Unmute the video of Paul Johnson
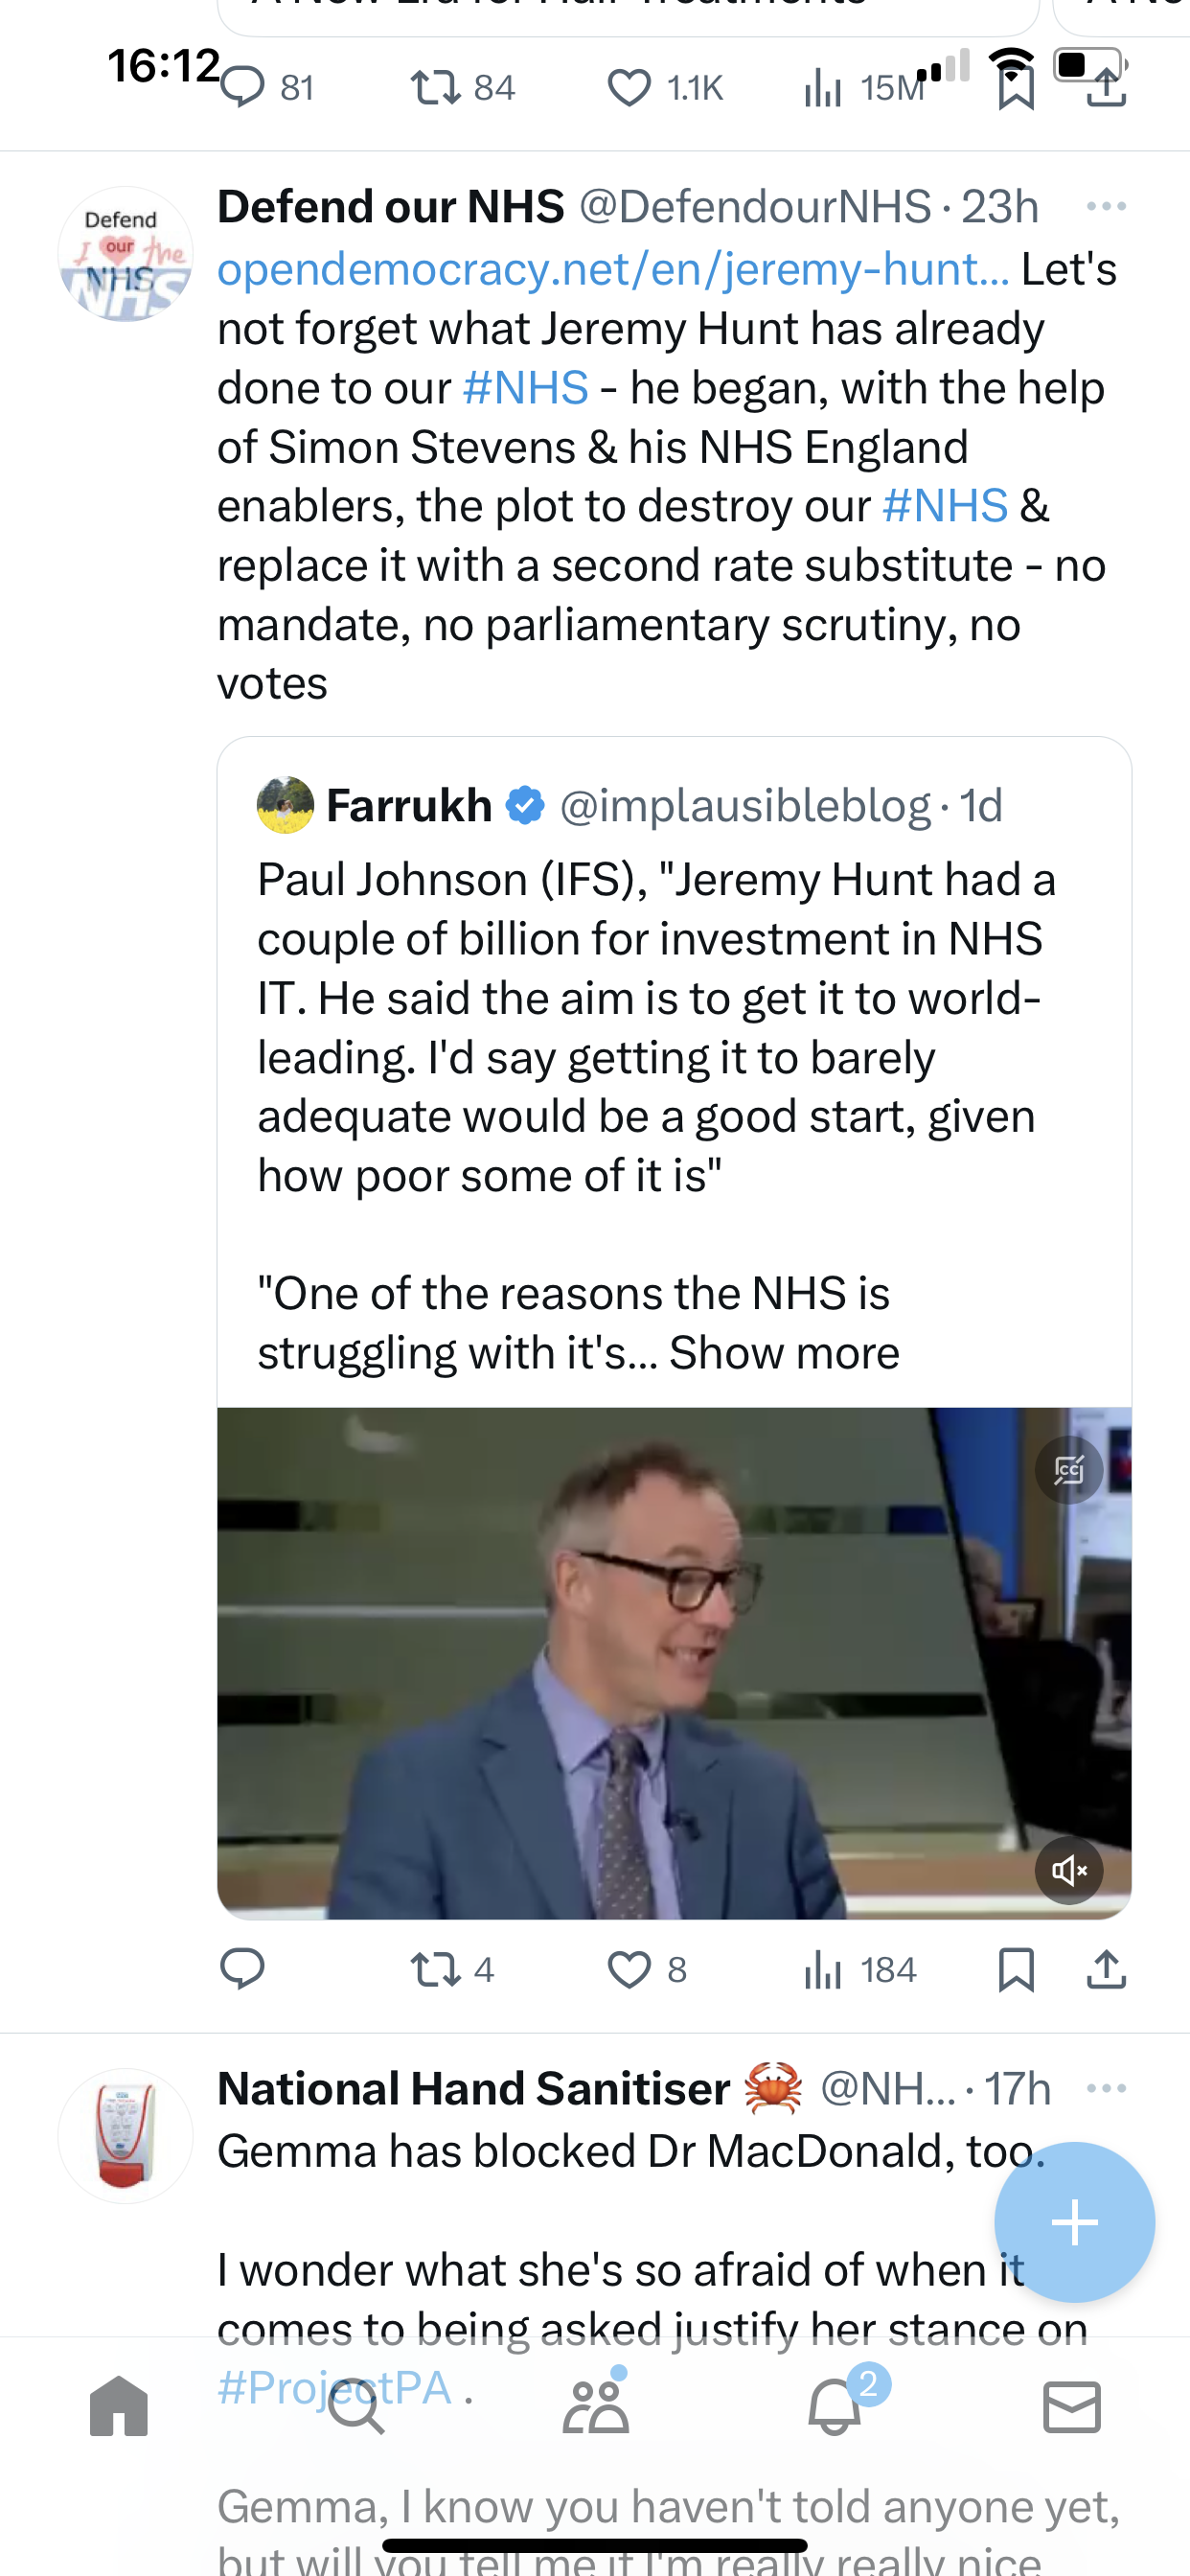Viewport: 1190px width, 2576px height. (1069, 1869)
